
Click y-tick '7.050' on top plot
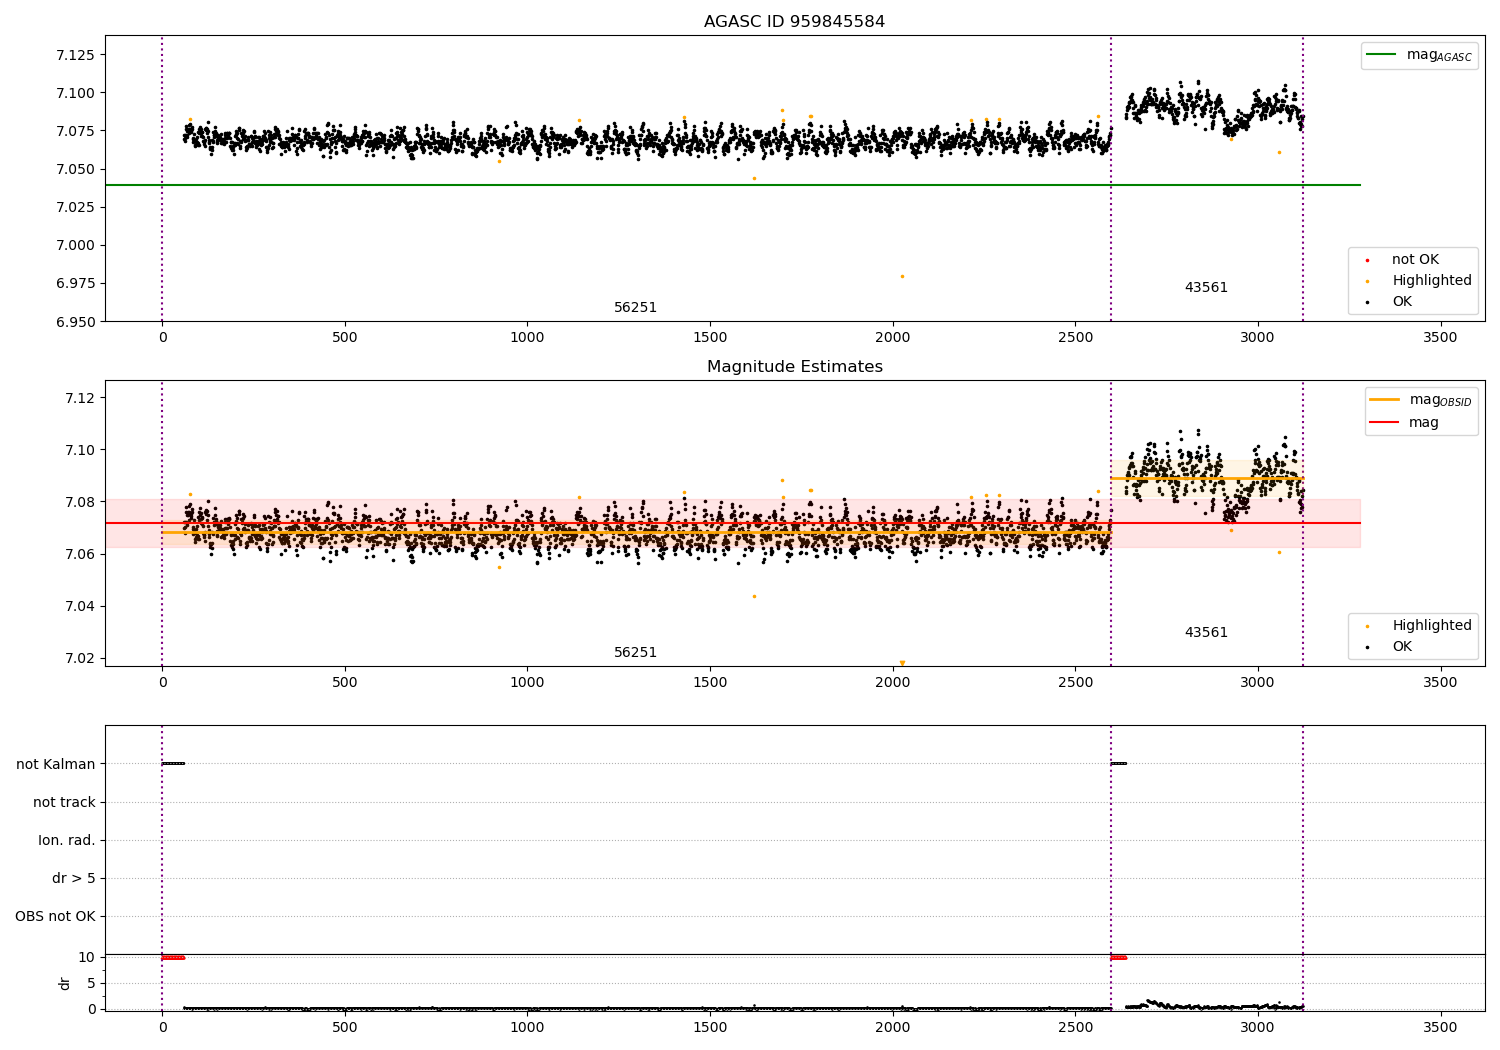tap(76, 169)
